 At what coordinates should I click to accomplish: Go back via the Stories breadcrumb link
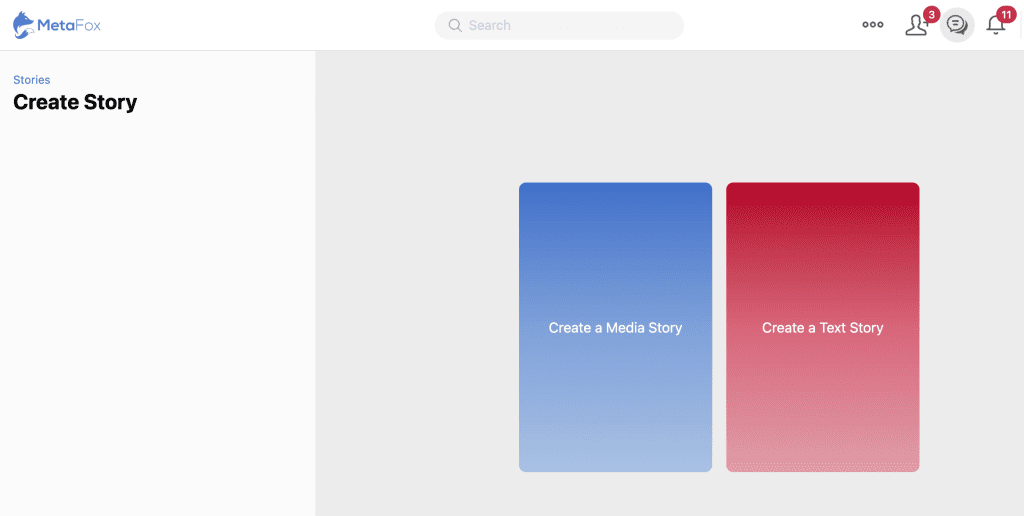tap(31, 80)
